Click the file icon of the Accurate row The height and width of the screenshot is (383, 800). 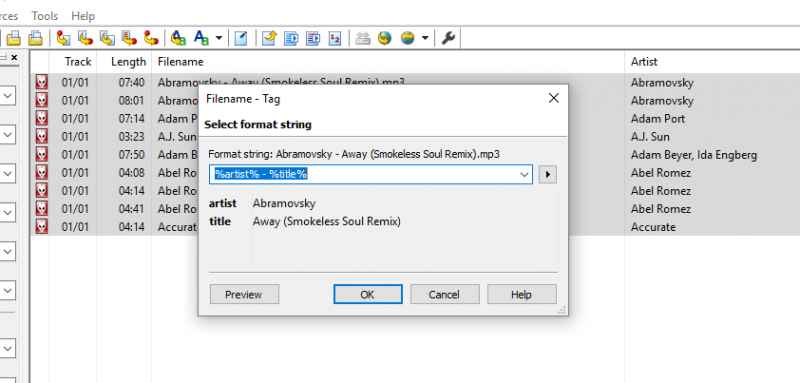pyautogui.click(x=41, y=226)
